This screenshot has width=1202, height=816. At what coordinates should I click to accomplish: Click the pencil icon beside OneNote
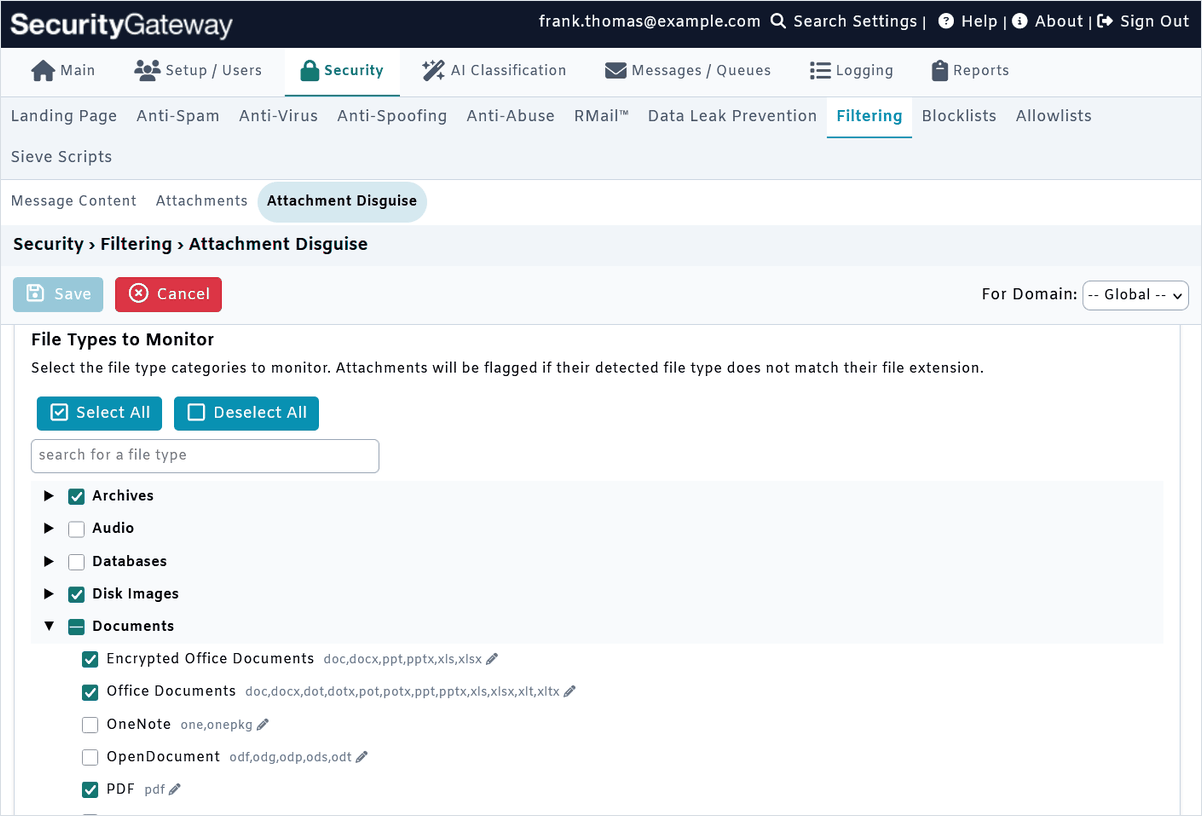coord(263,724)
